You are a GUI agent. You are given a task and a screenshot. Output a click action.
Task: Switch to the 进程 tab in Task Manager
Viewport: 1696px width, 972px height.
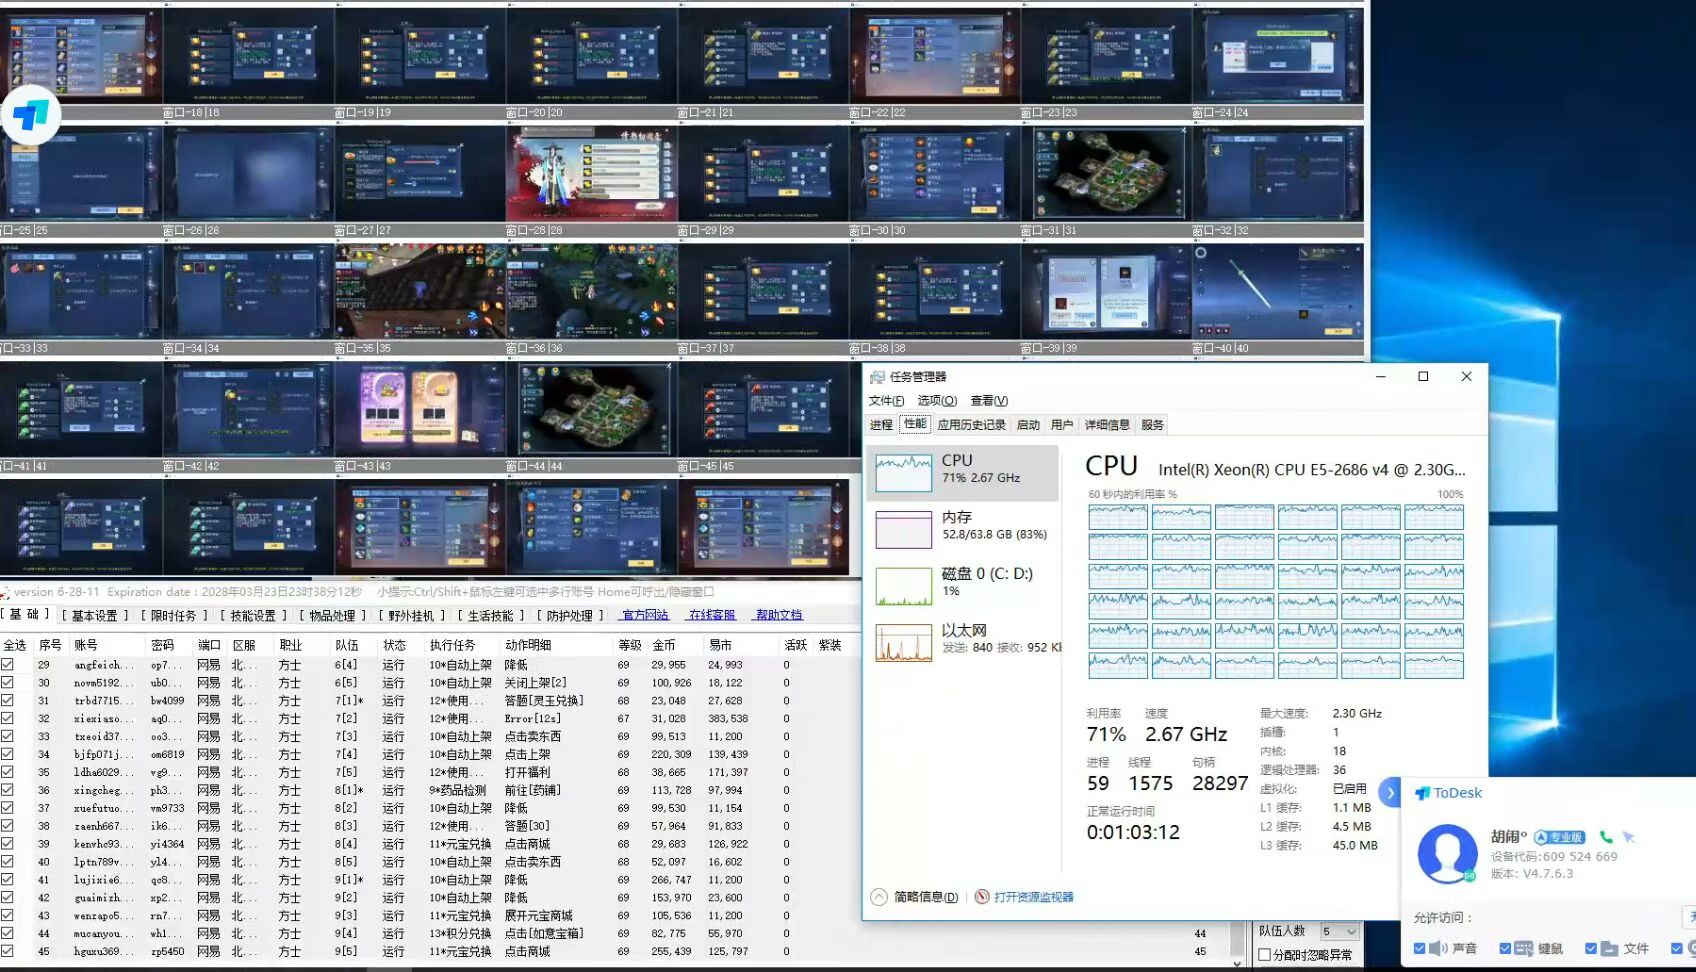click(881, 425)
